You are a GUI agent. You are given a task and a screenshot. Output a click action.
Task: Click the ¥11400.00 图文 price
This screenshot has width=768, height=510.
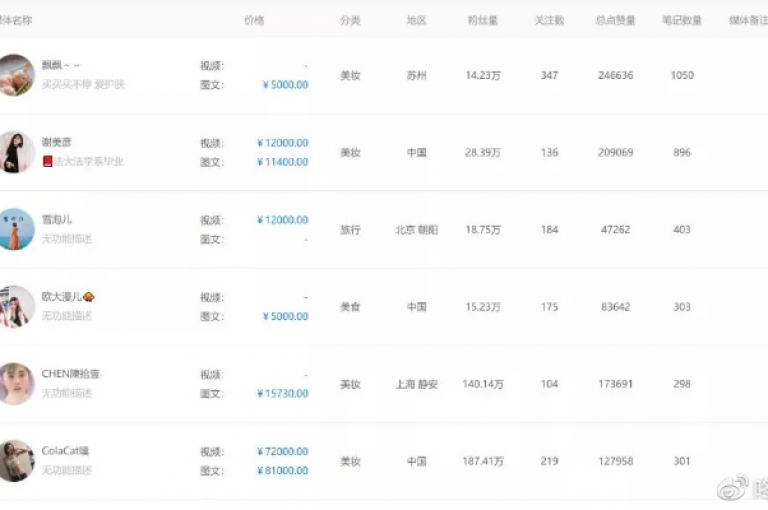pos(283,162)
